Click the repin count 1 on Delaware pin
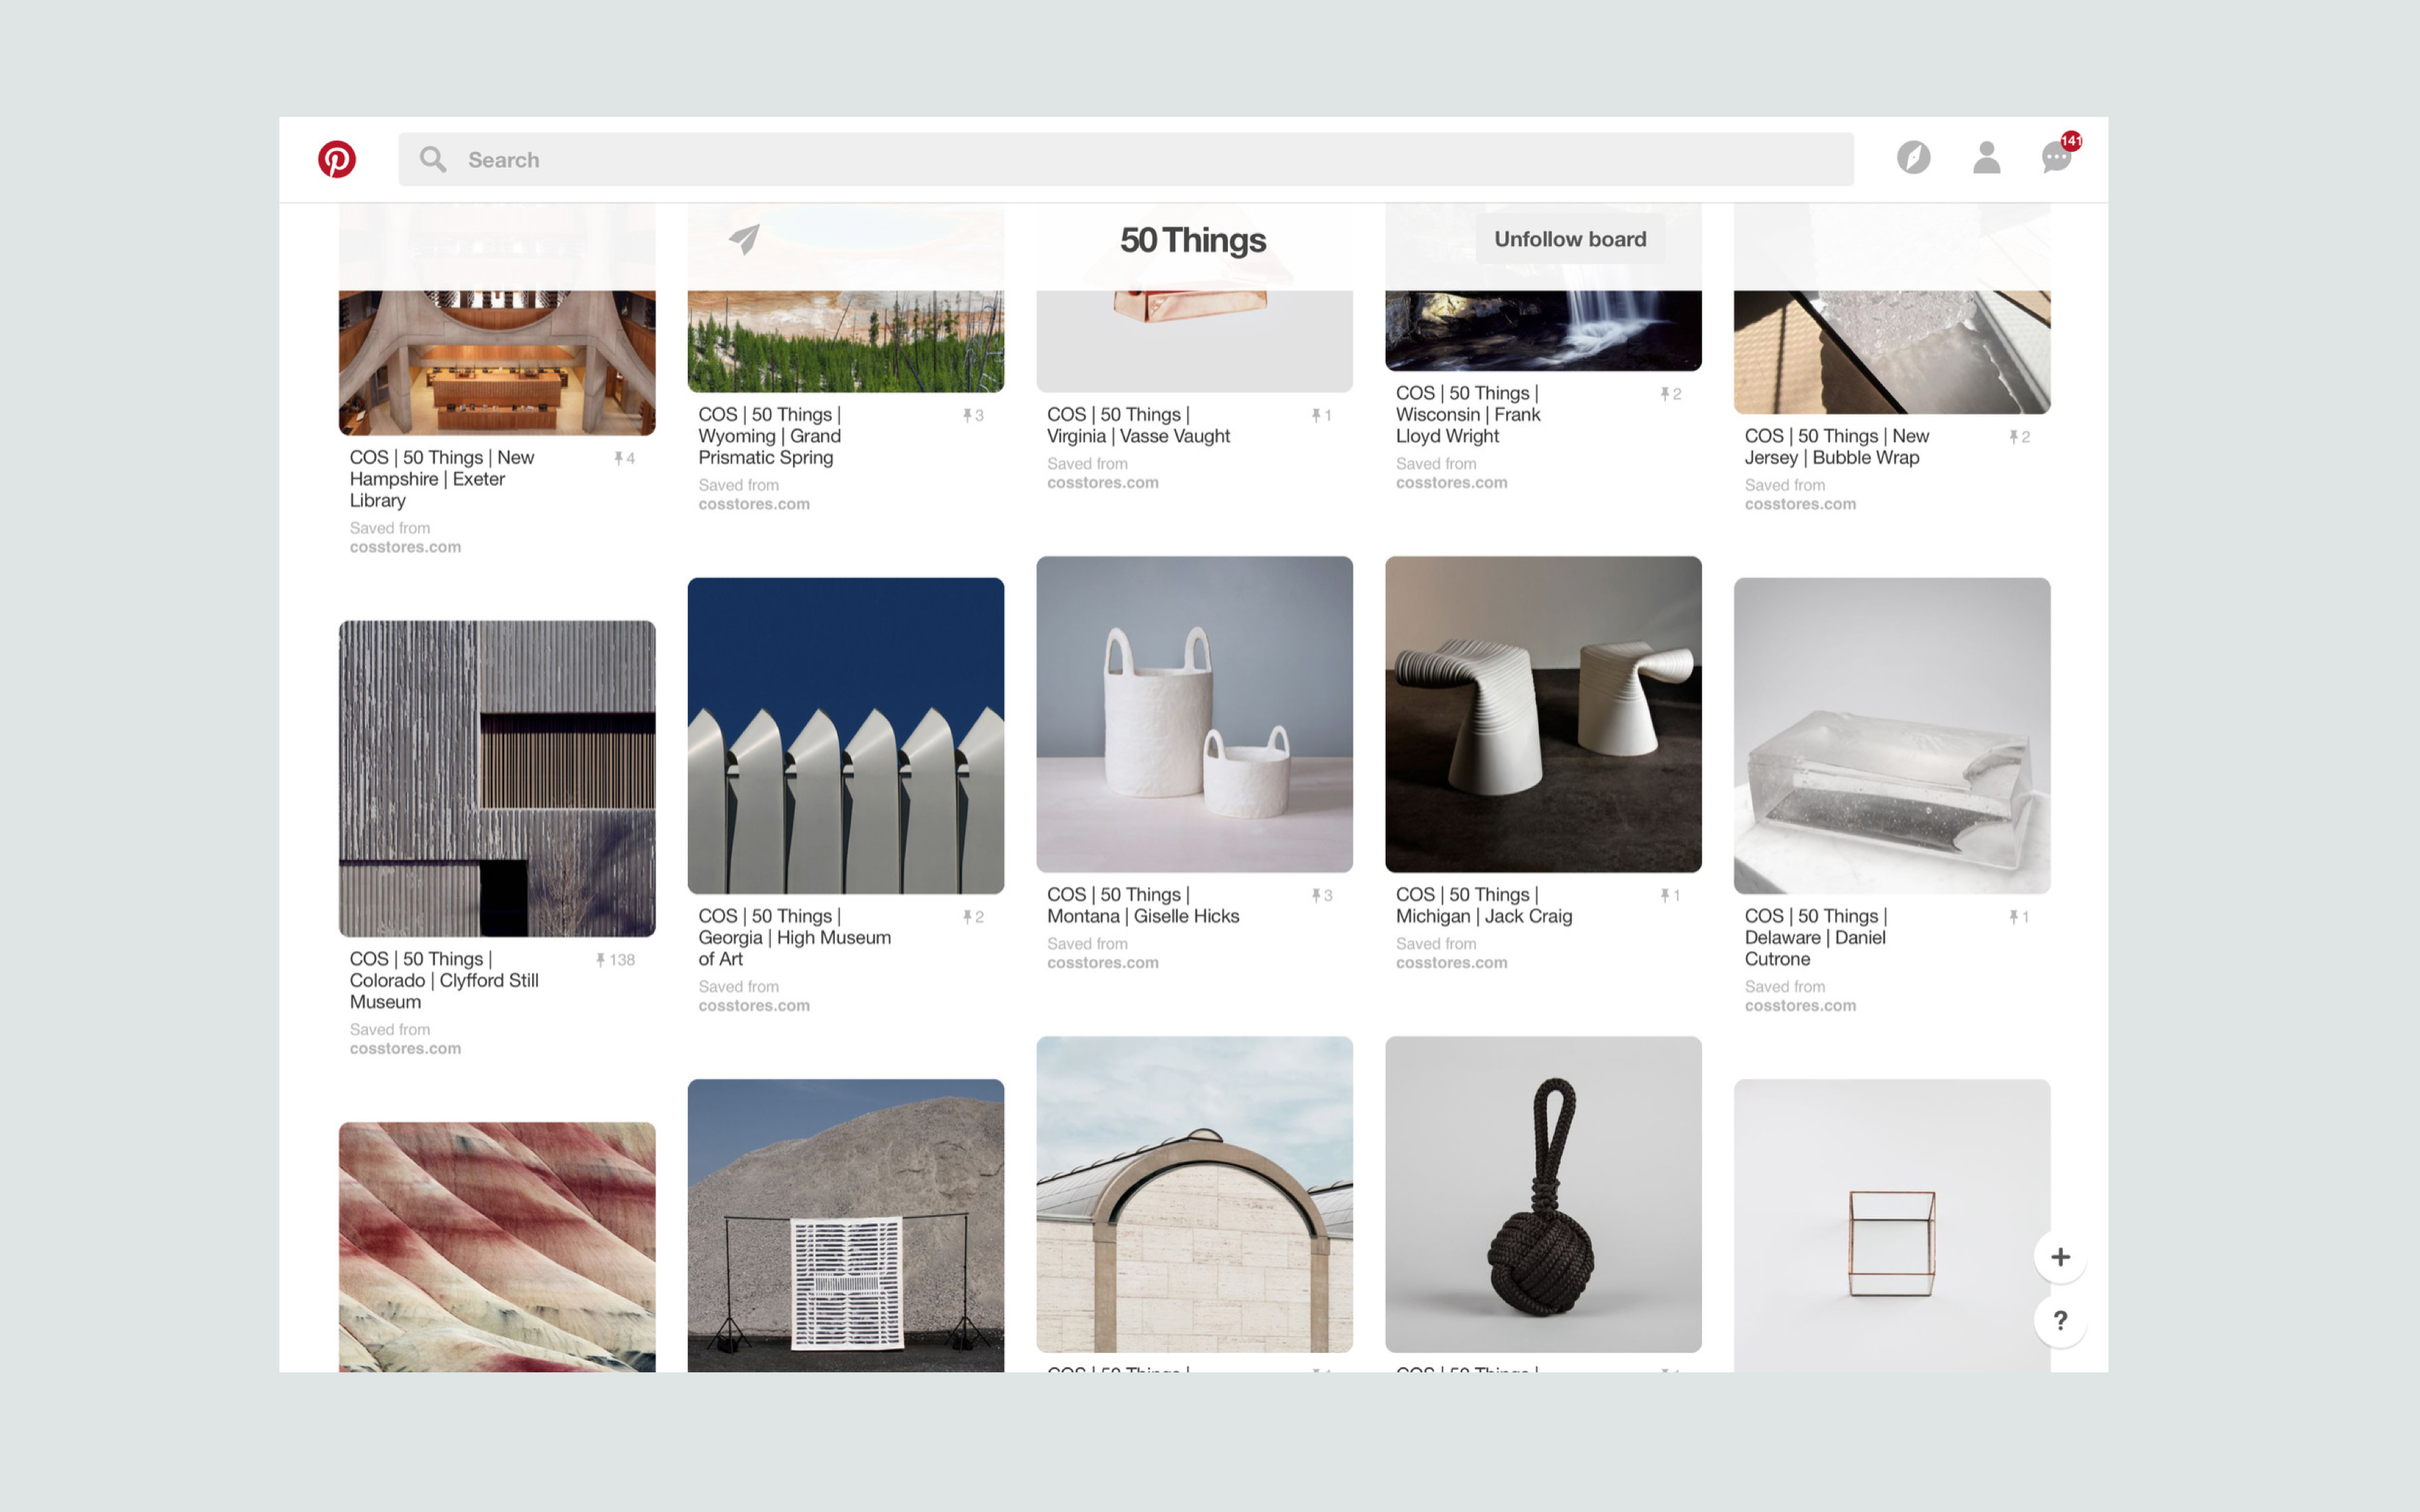 [x=2020, y=917]
